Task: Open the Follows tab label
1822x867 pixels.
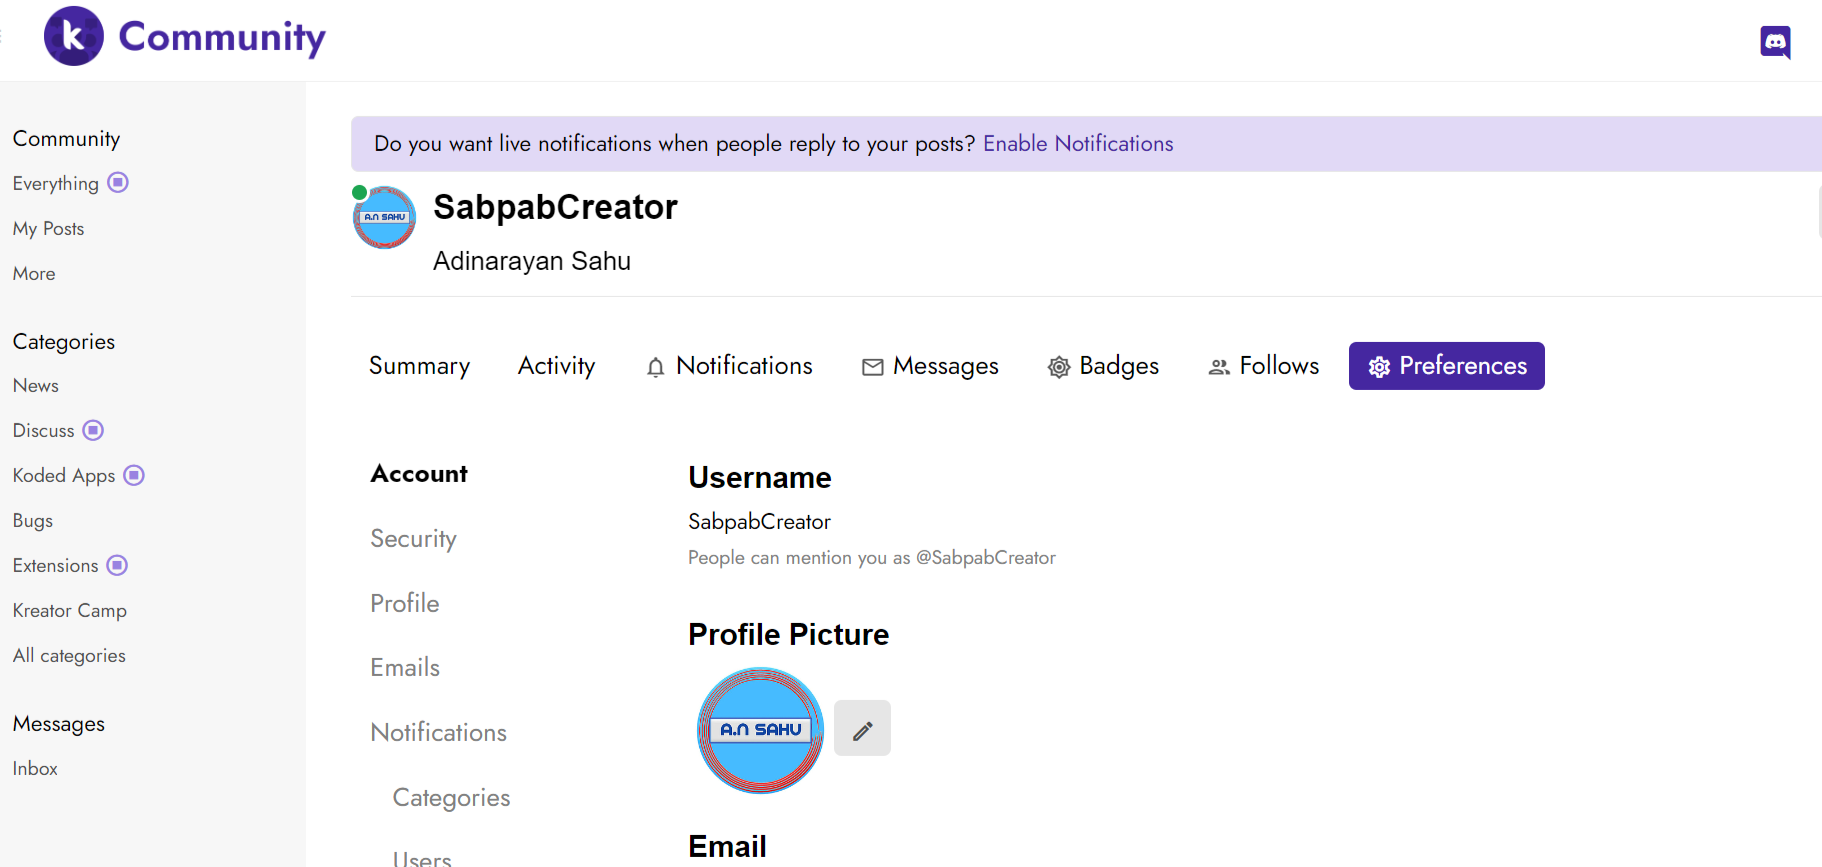Action: tap(1279, 366)
